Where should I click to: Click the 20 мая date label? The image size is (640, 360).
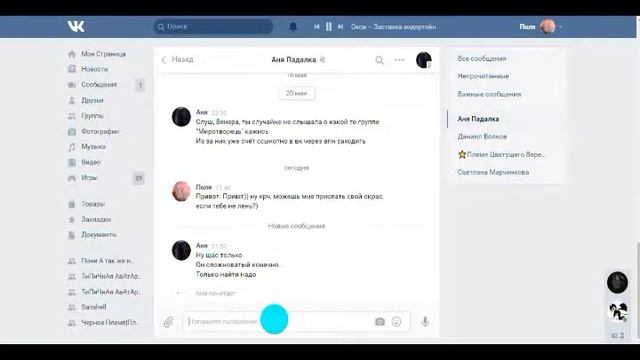[x=297, y=93]
